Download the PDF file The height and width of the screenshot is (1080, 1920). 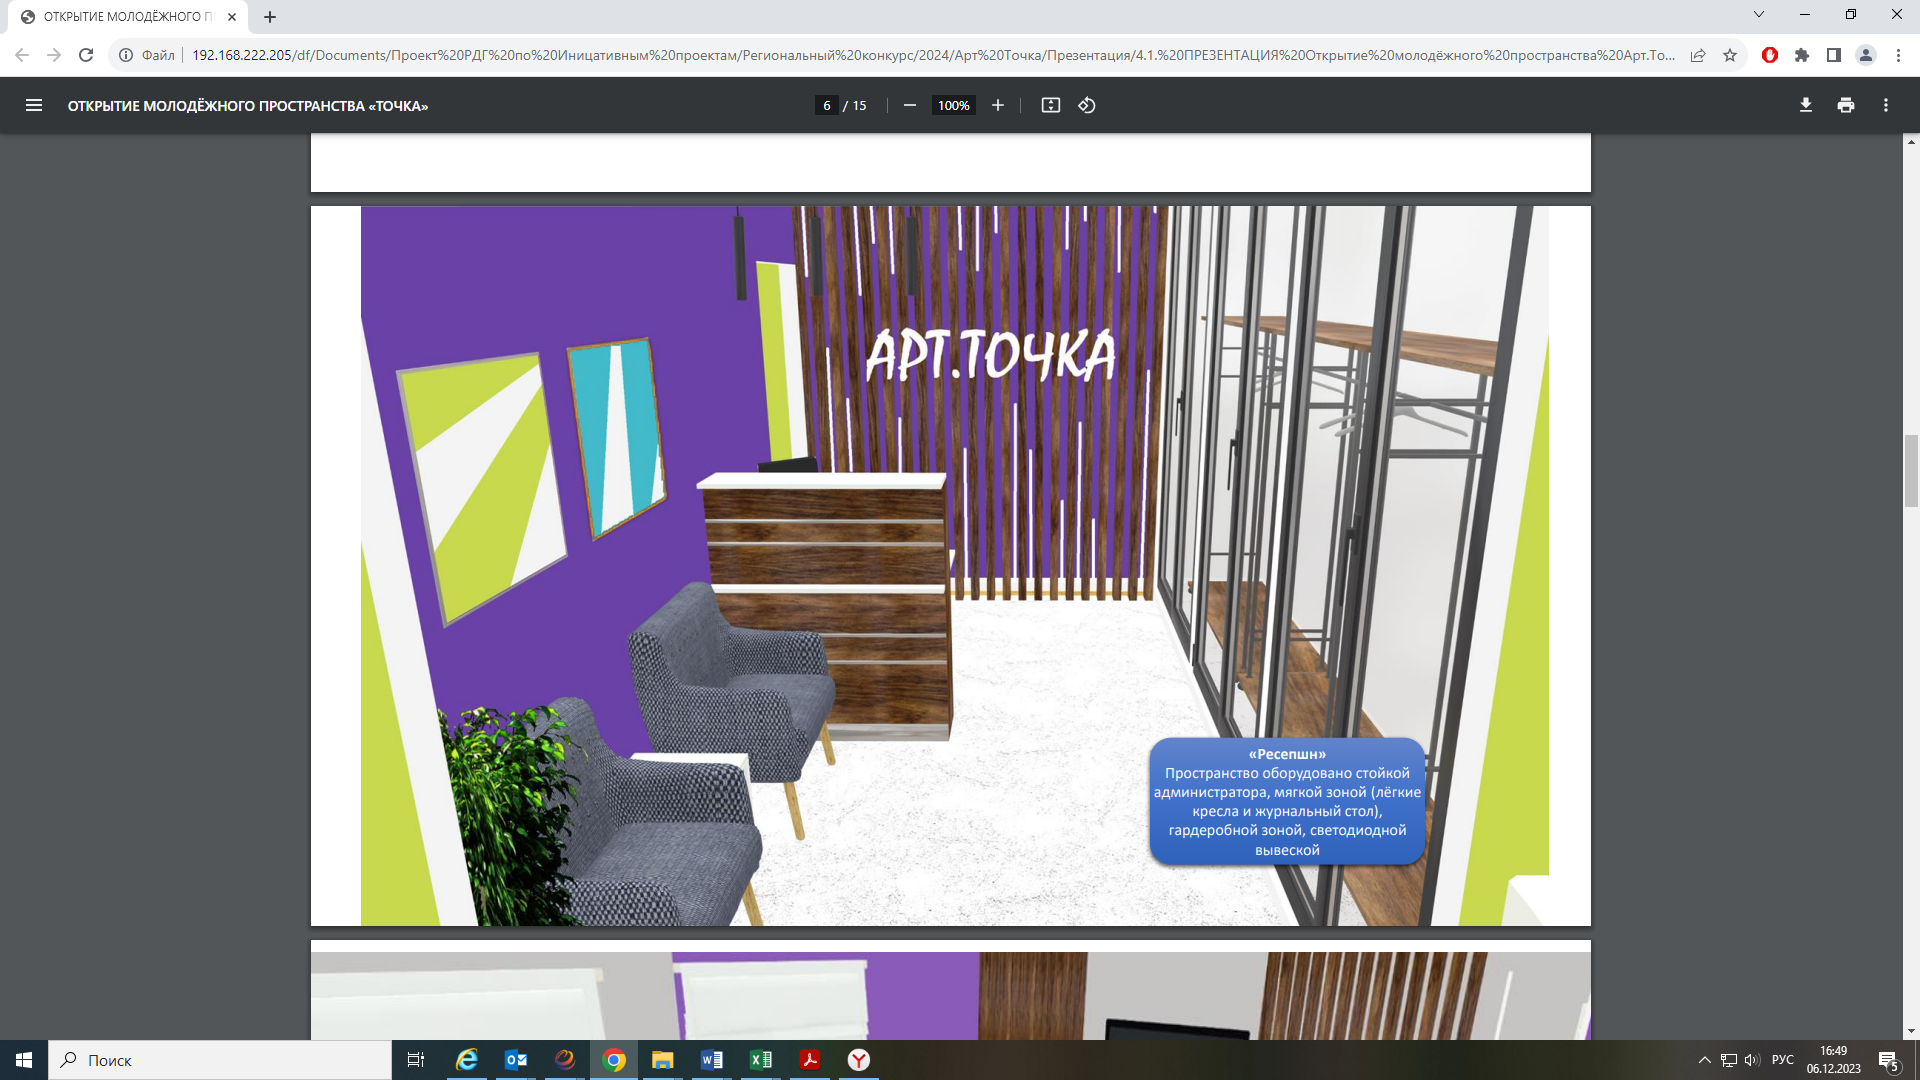click(x=1805, y=105)
